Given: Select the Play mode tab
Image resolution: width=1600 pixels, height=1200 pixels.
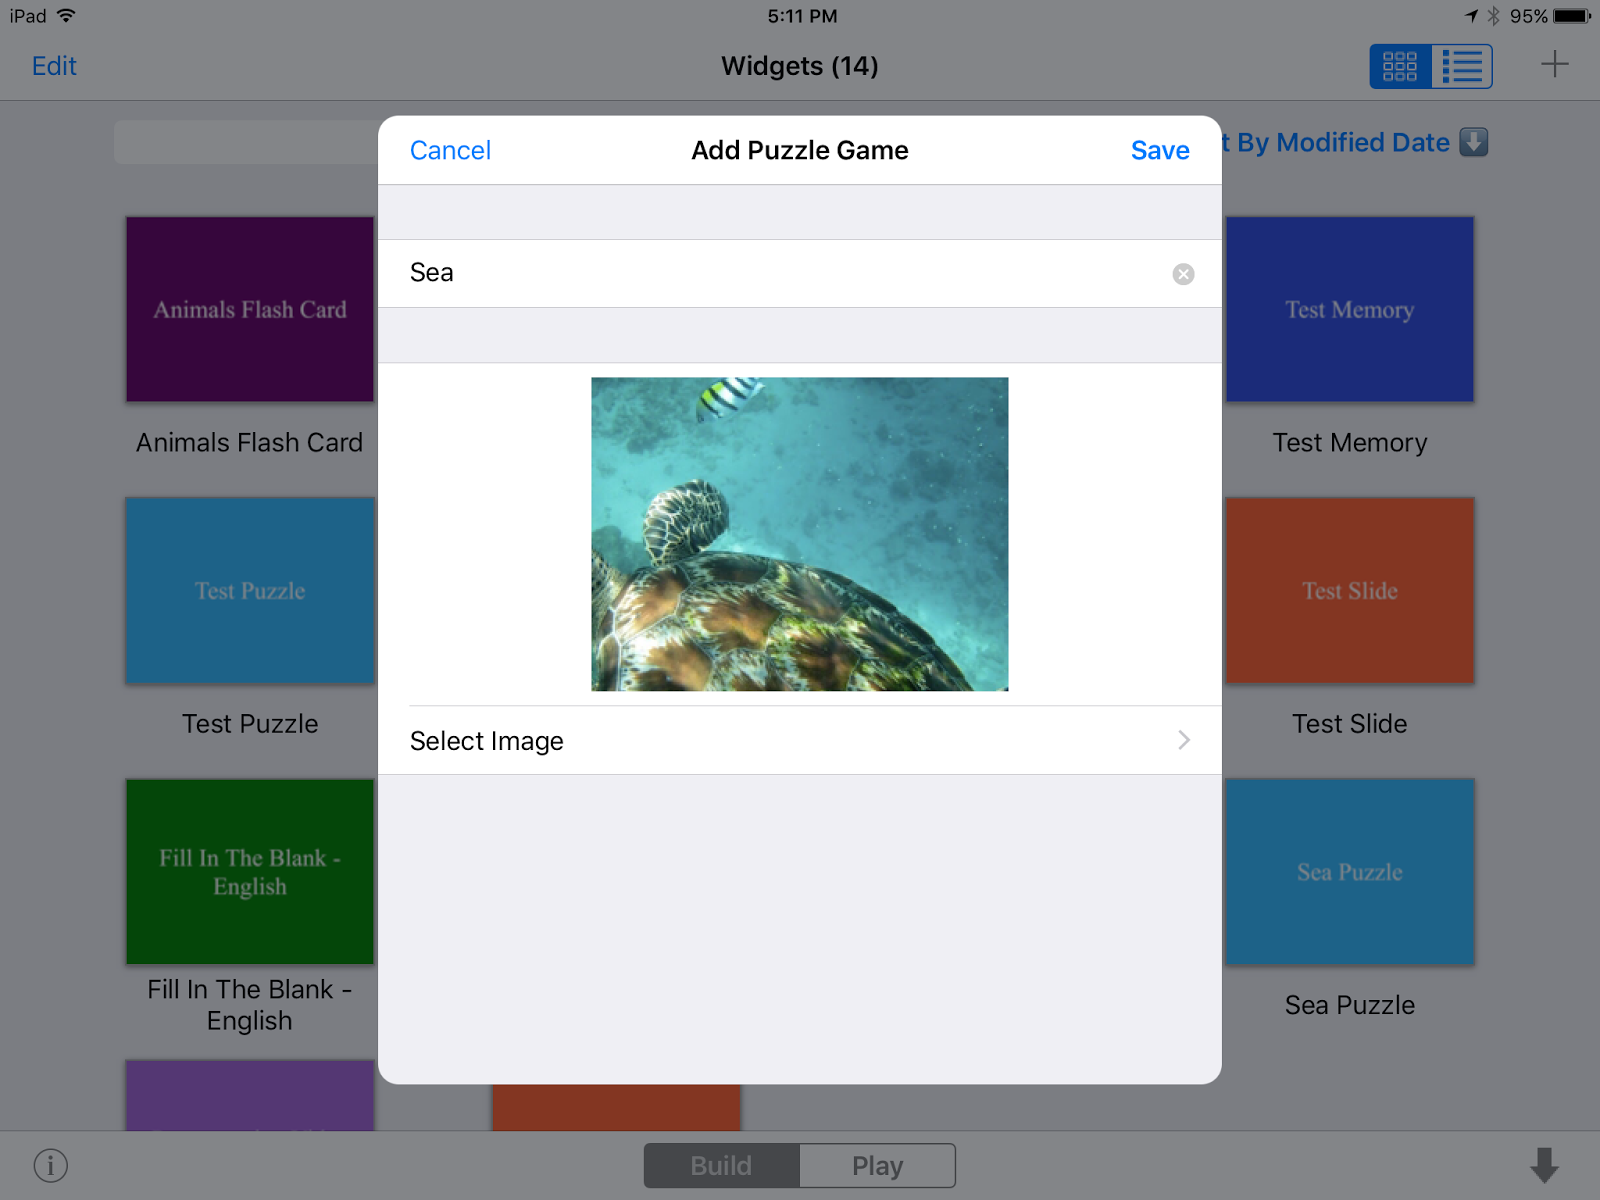Looking at the screenshot, I should (878, 1166).
